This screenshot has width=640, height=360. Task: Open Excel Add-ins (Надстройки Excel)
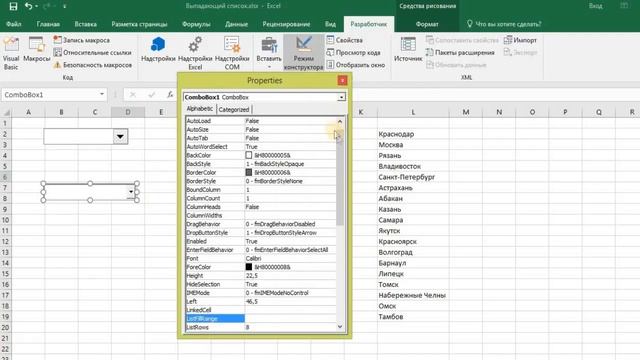(195, 53)
